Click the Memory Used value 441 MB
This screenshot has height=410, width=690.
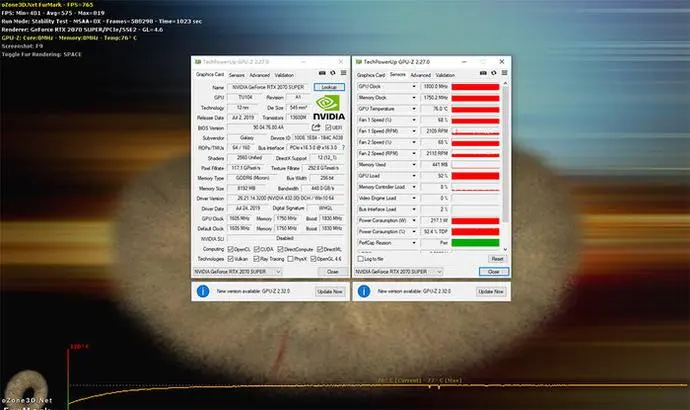click(x=435, y=165)
